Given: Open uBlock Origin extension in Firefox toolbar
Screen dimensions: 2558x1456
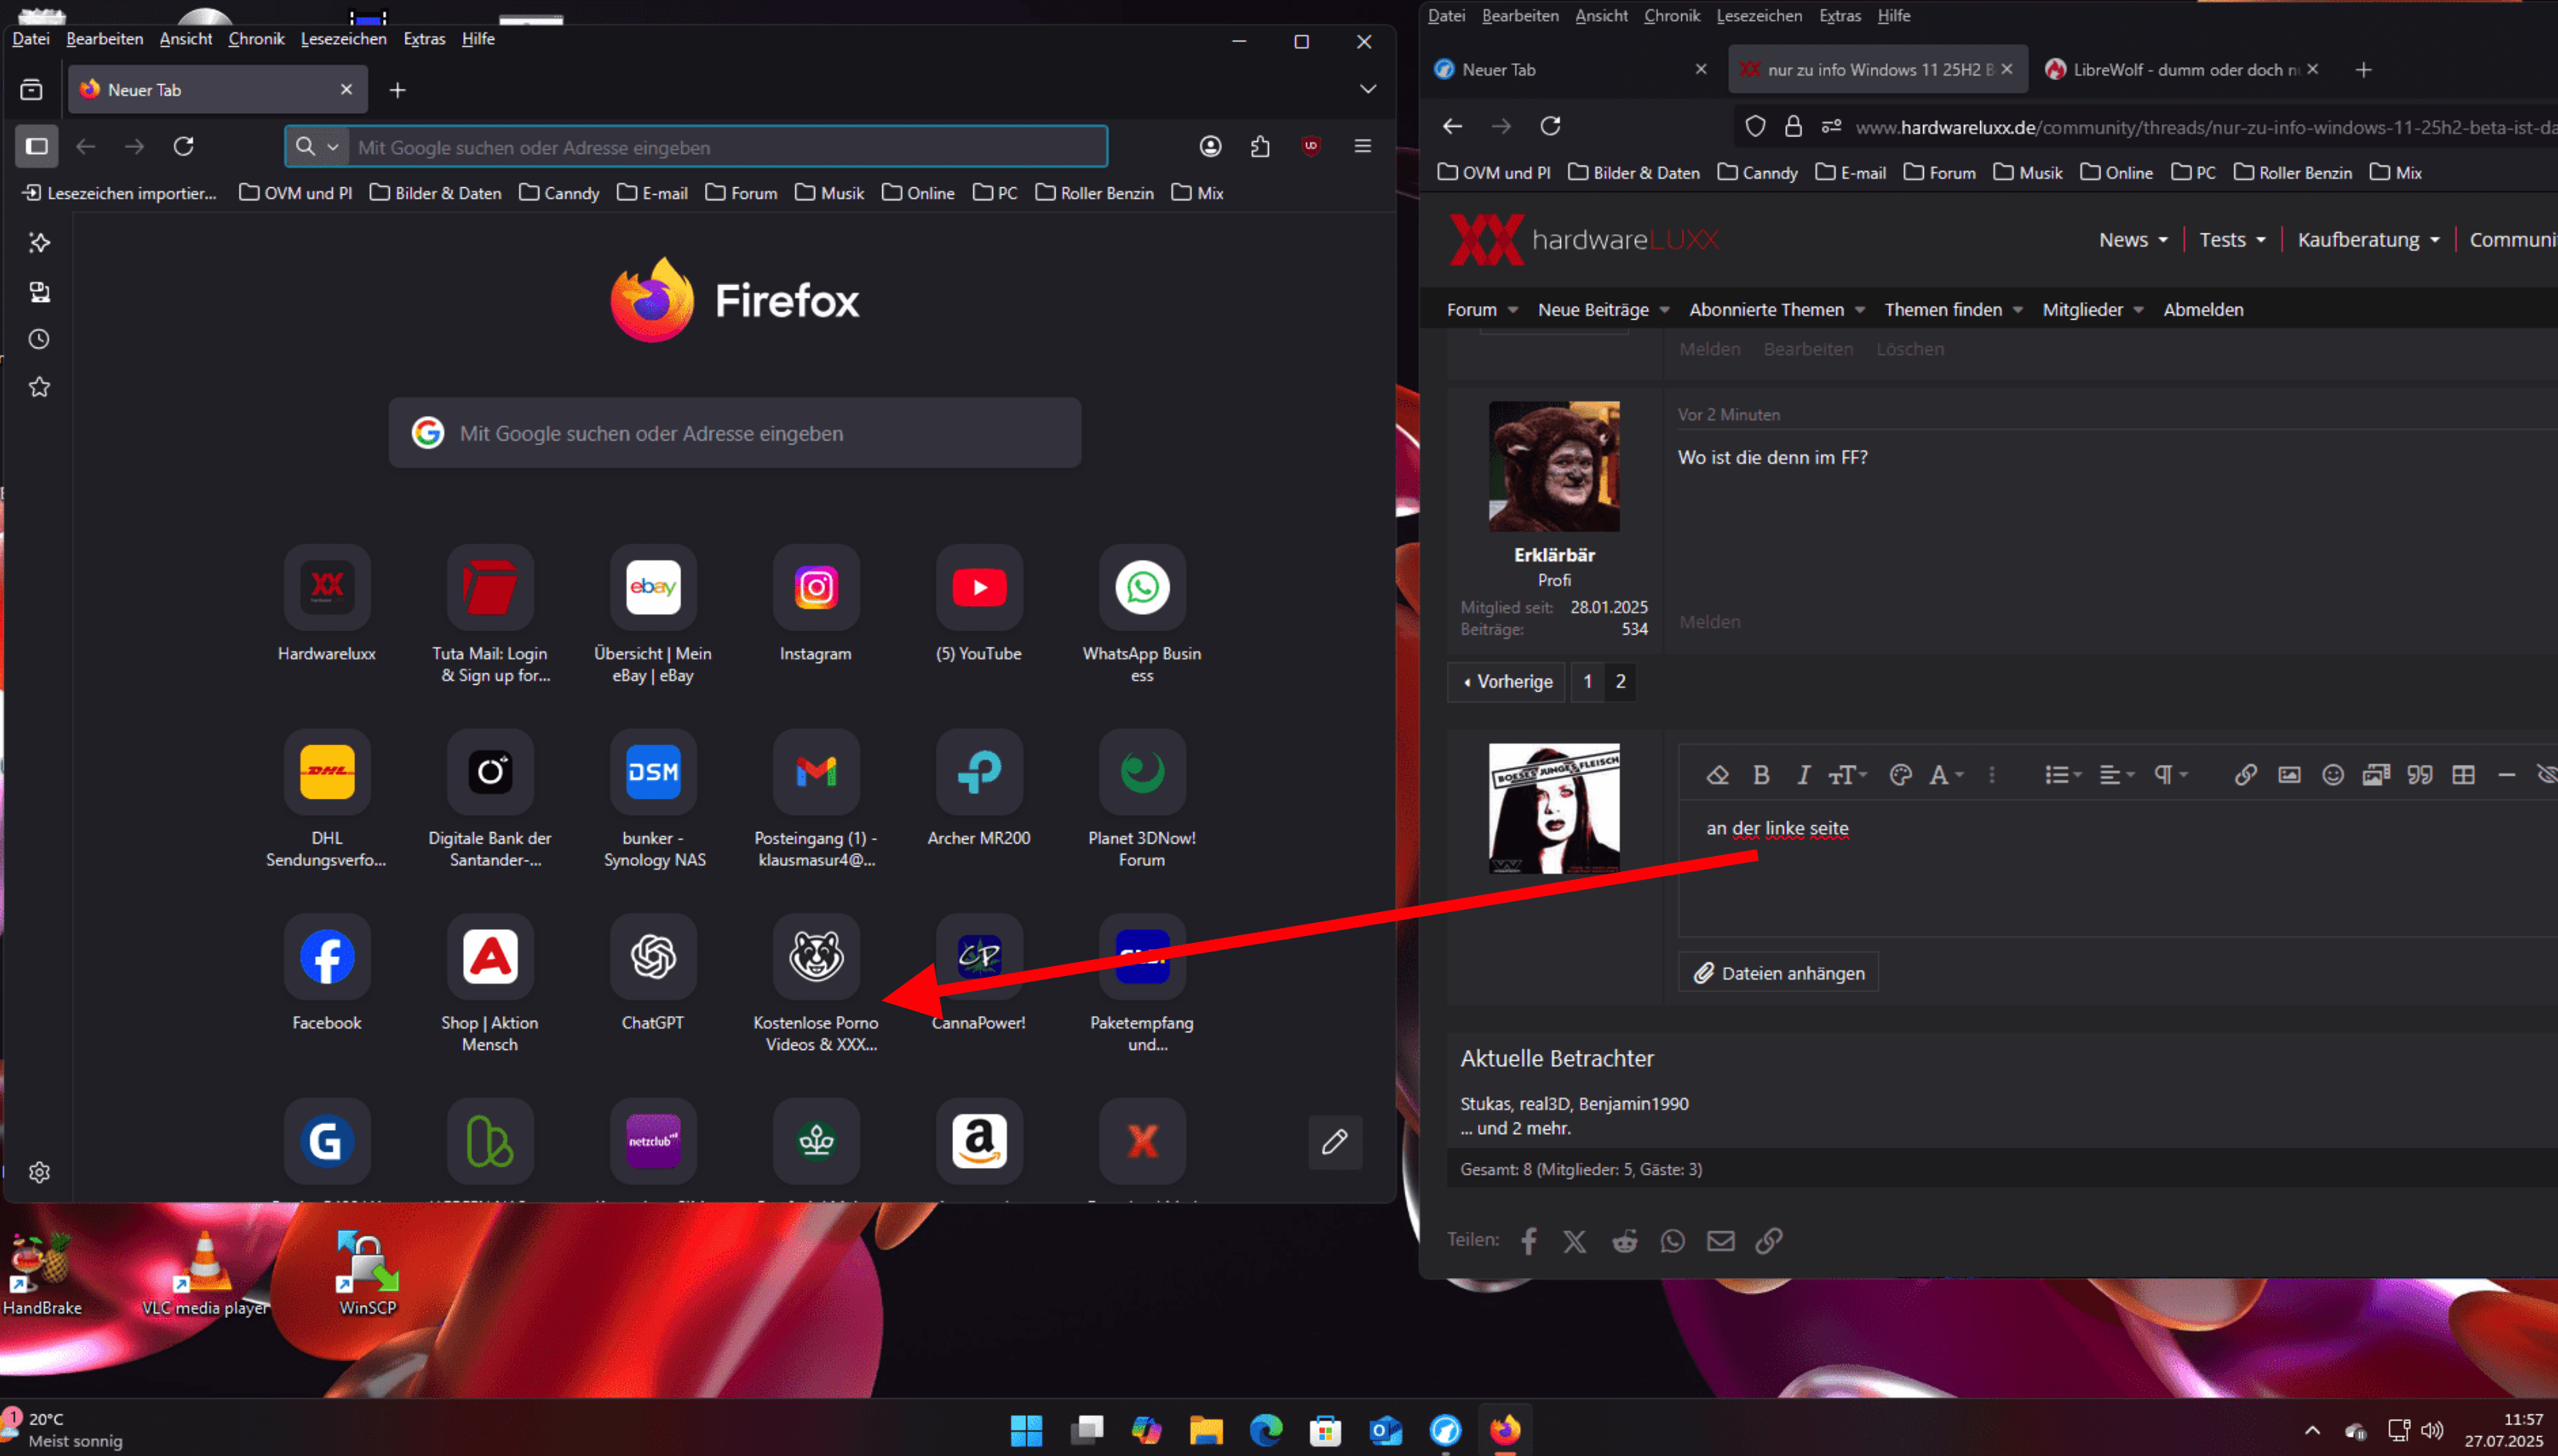Looking at the screenshot, I should point(1311,146).
